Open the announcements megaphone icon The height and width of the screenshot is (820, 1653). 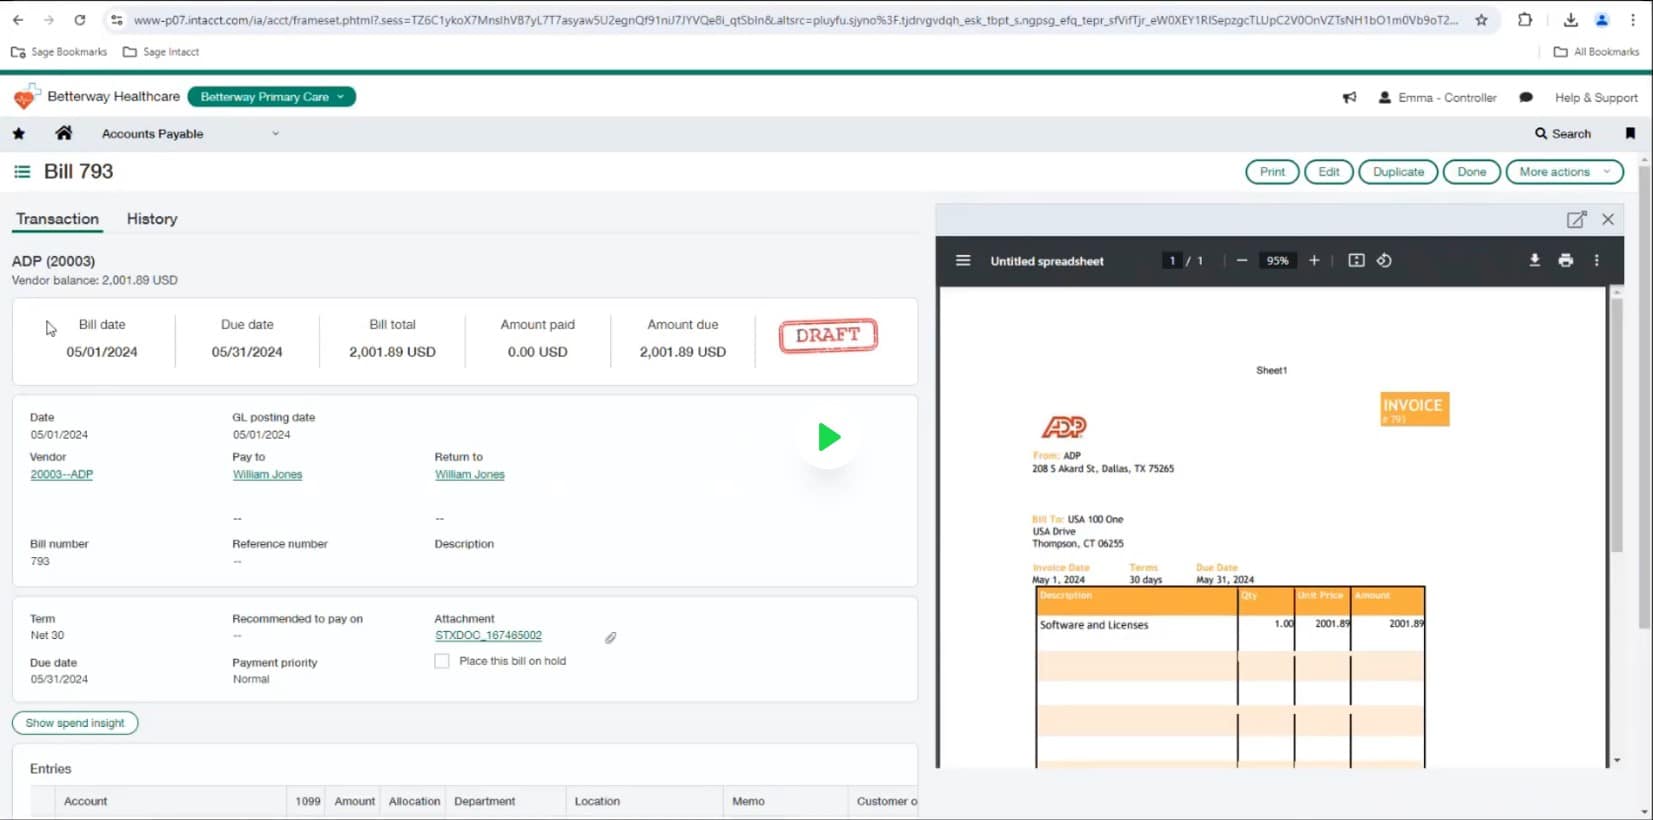(x=1349, y=97)
